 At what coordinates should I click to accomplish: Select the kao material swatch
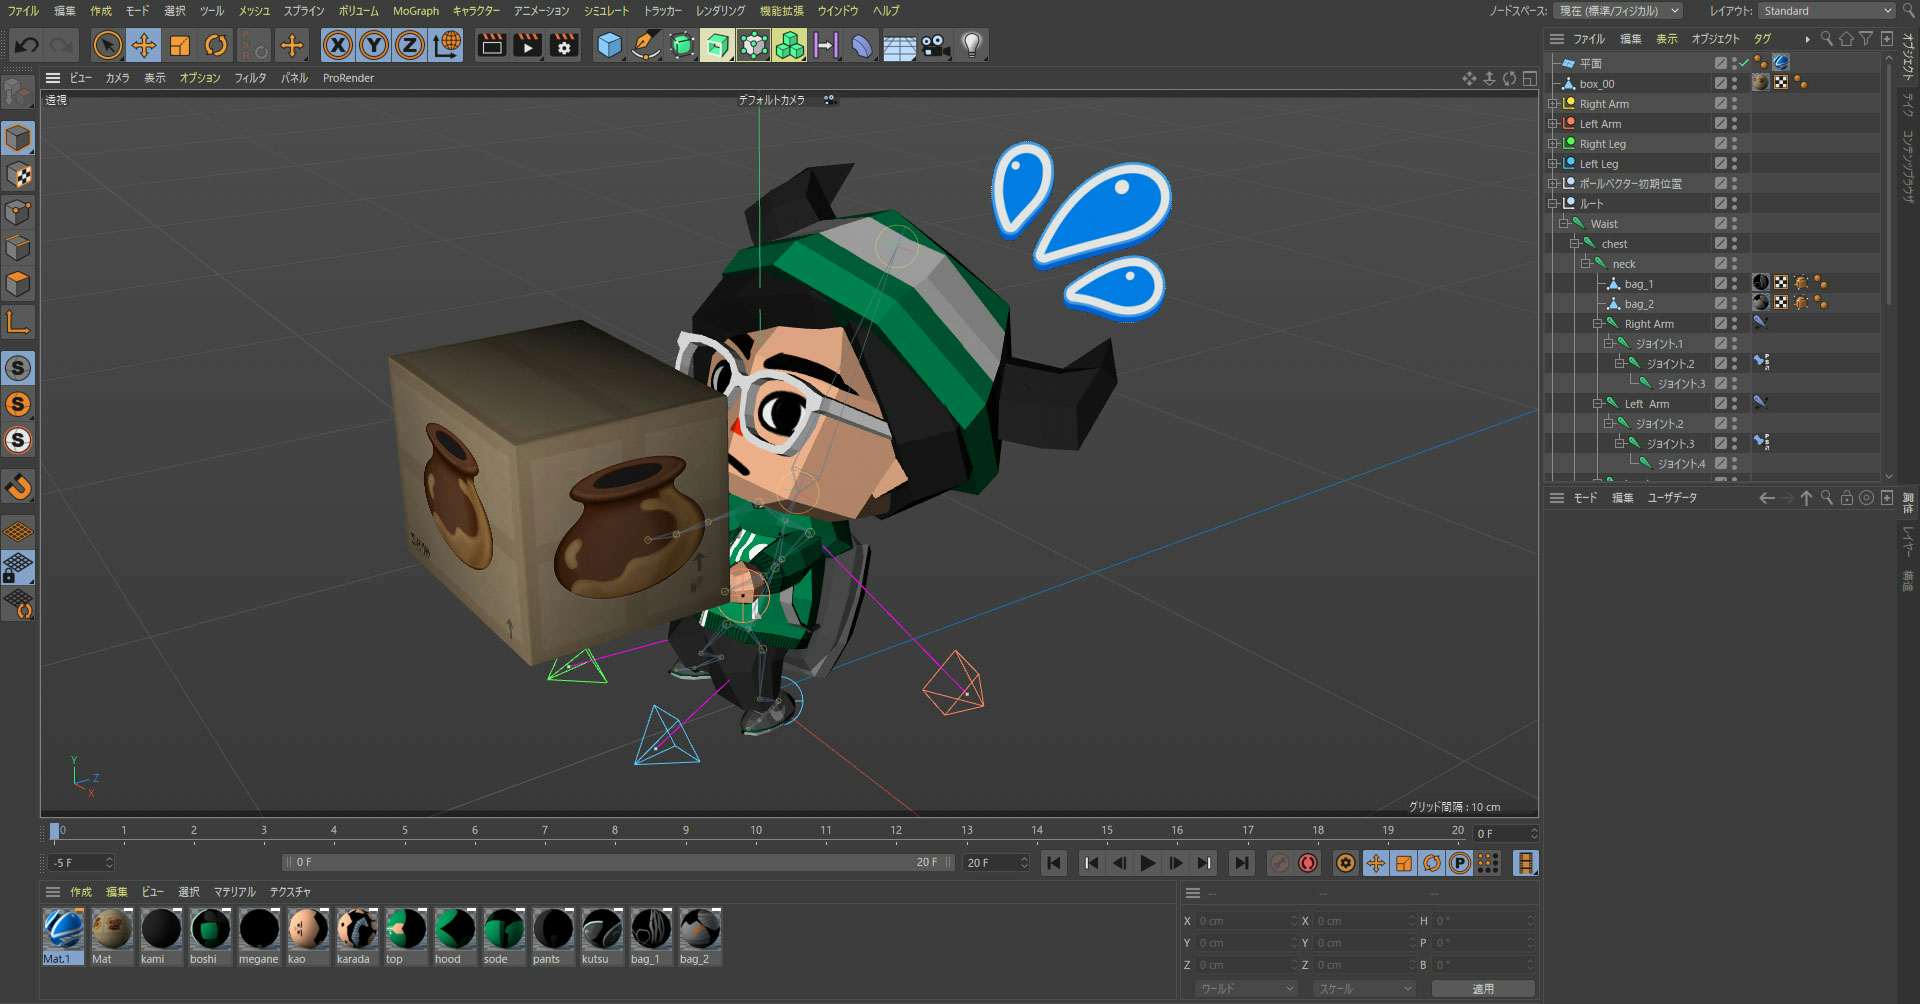click(307, 931)
